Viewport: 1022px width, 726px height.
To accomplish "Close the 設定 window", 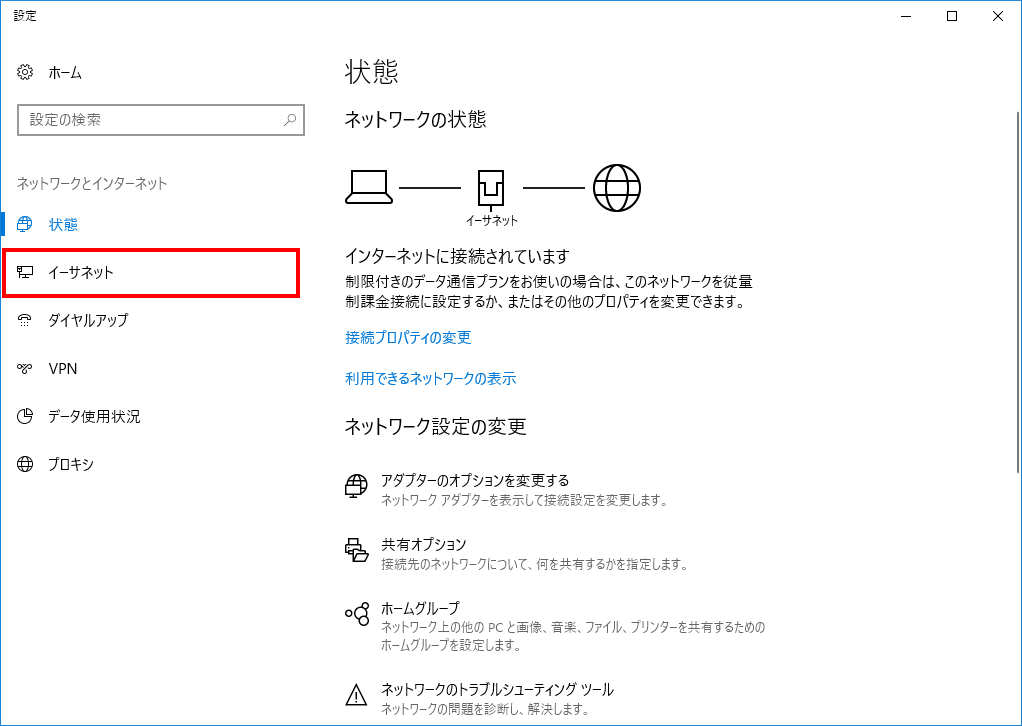I will click(997, 16).
